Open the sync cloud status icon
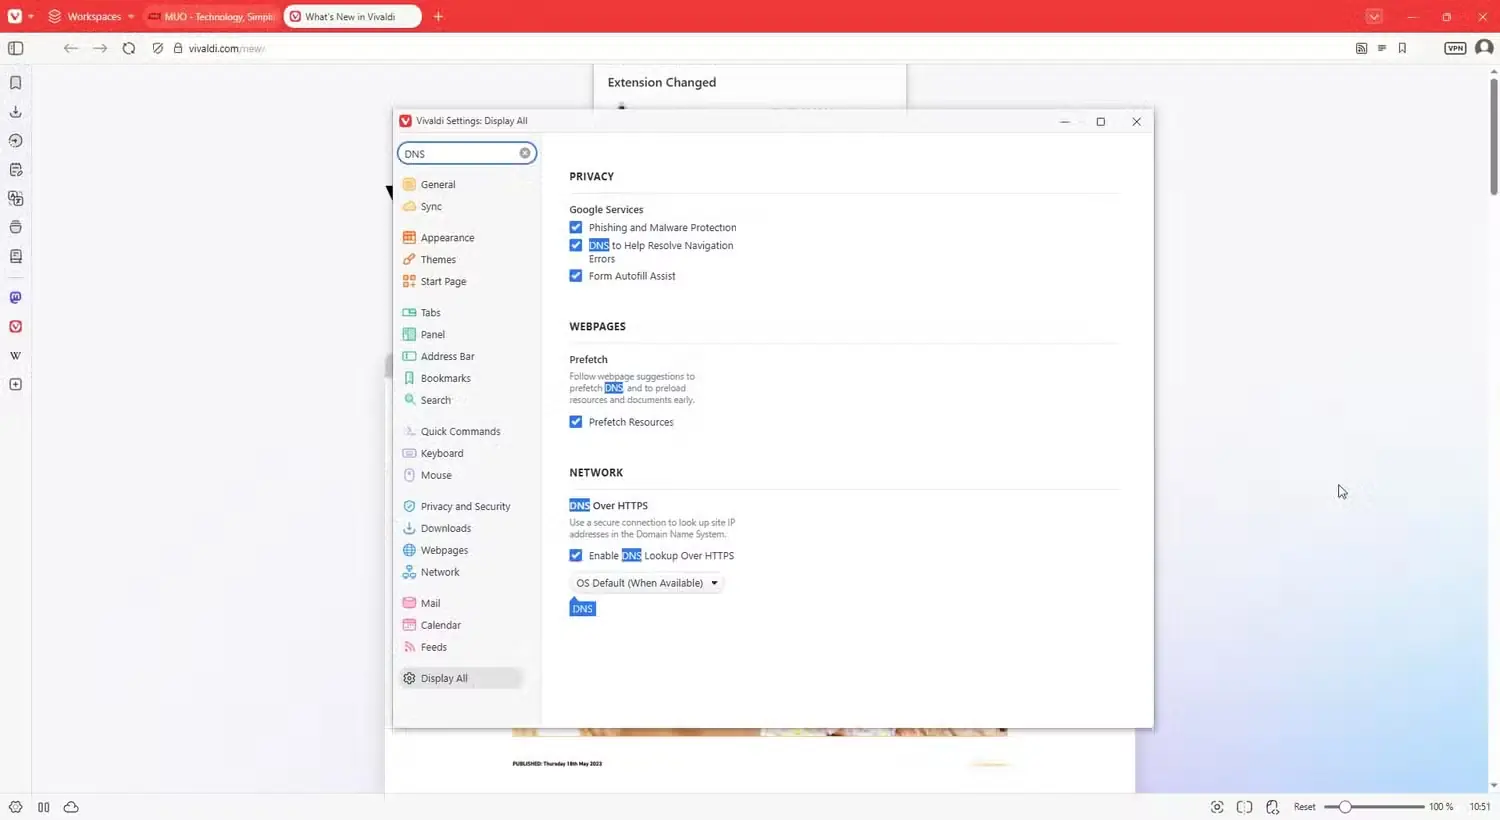This screenshot has height=820, width=1500. [71, 807]
